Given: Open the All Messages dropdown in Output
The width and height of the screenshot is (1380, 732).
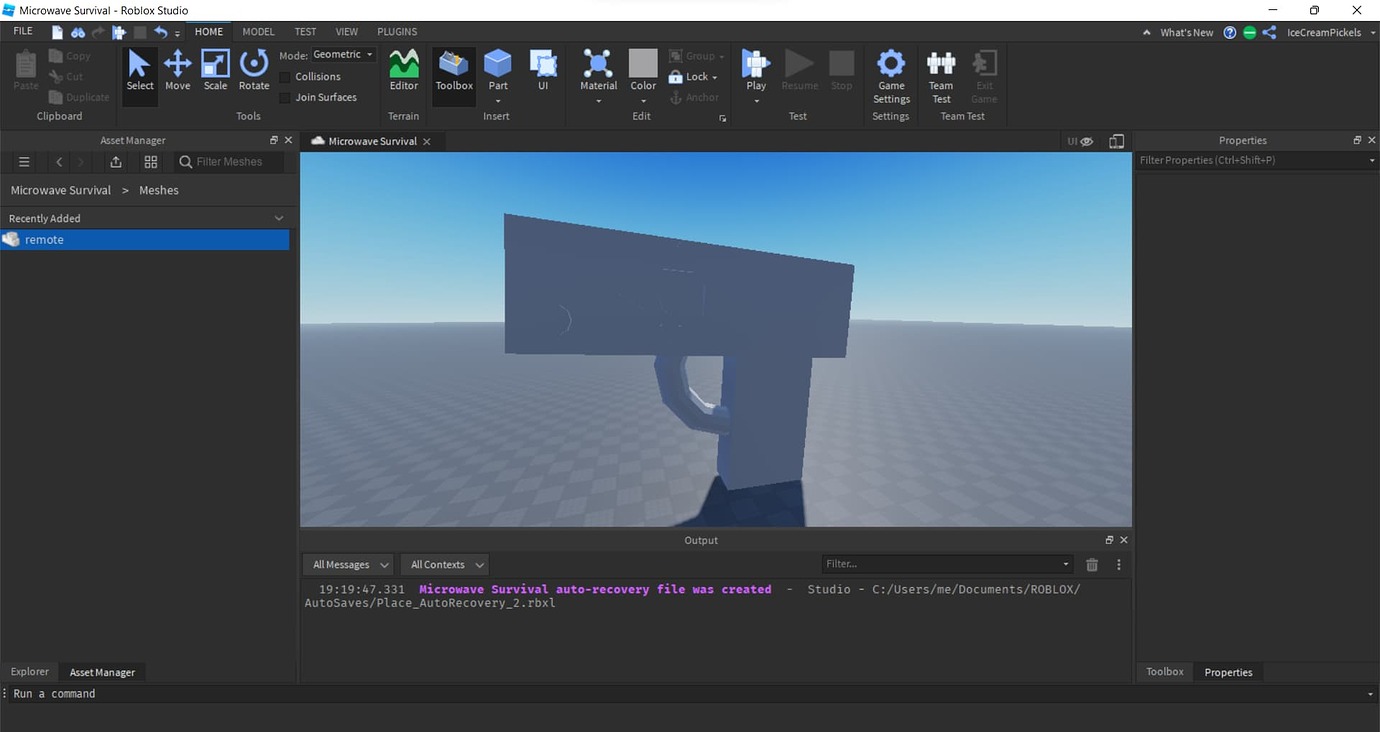Looking at the screenshot, I should coord(347,564).
